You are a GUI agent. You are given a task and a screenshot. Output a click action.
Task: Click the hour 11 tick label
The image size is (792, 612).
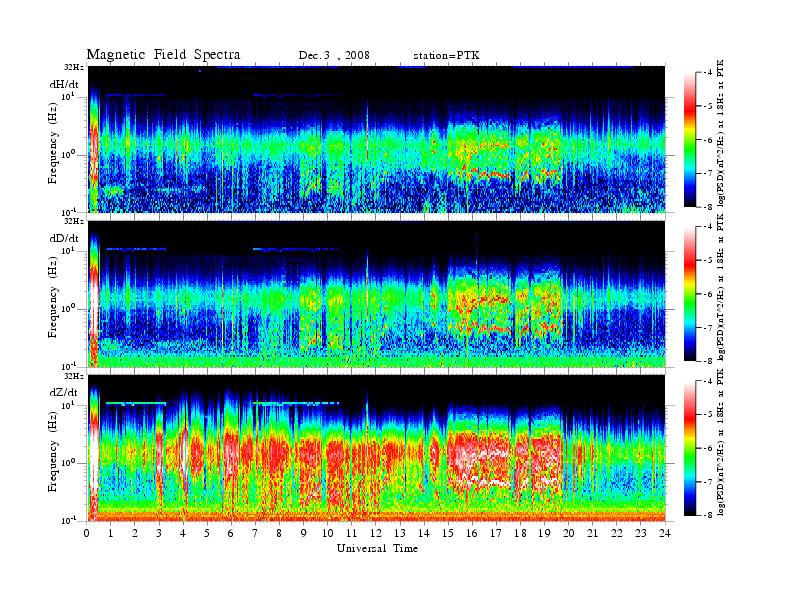coord(352,533)
